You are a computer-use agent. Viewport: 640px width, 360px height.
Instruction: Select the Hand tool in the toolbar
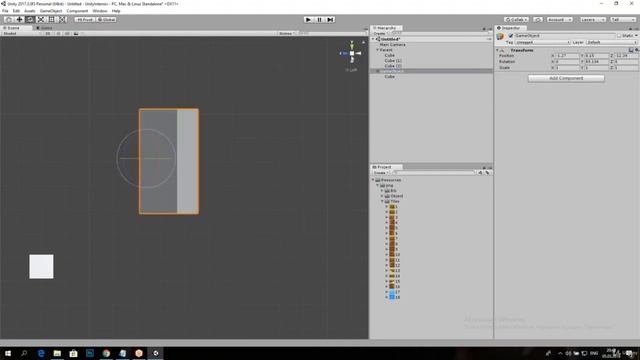click(9, 20)
